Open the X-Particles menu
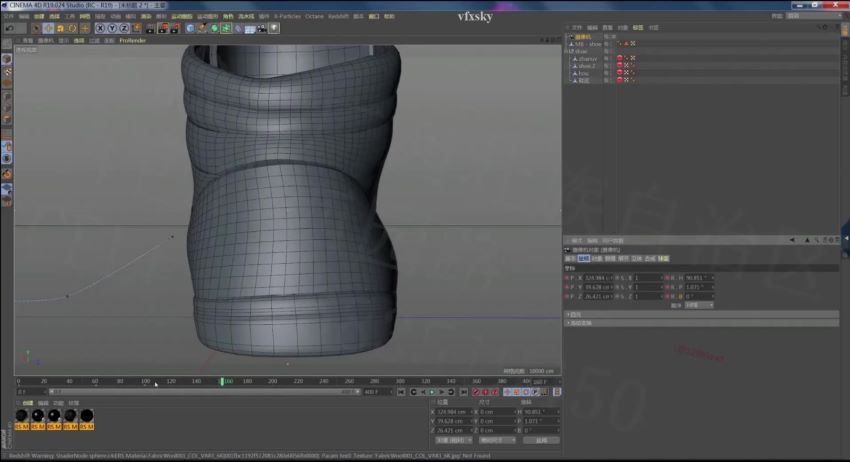Screen dimensions: 850x462 287,16
